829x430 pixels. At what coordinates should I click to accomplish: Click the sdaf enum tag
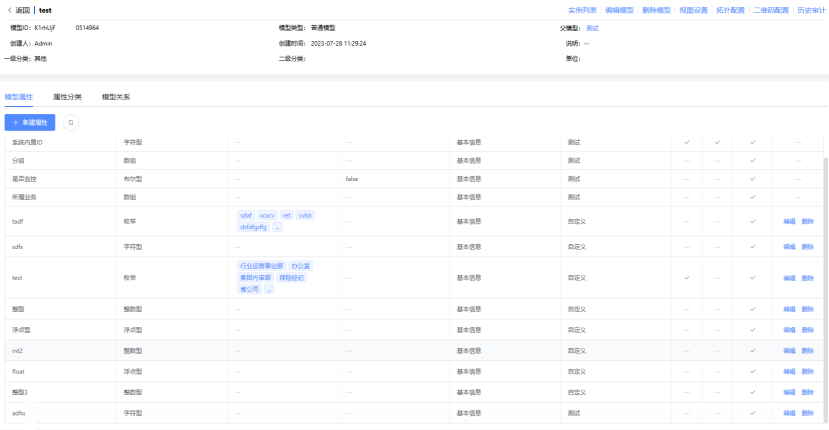pos(246,215)
